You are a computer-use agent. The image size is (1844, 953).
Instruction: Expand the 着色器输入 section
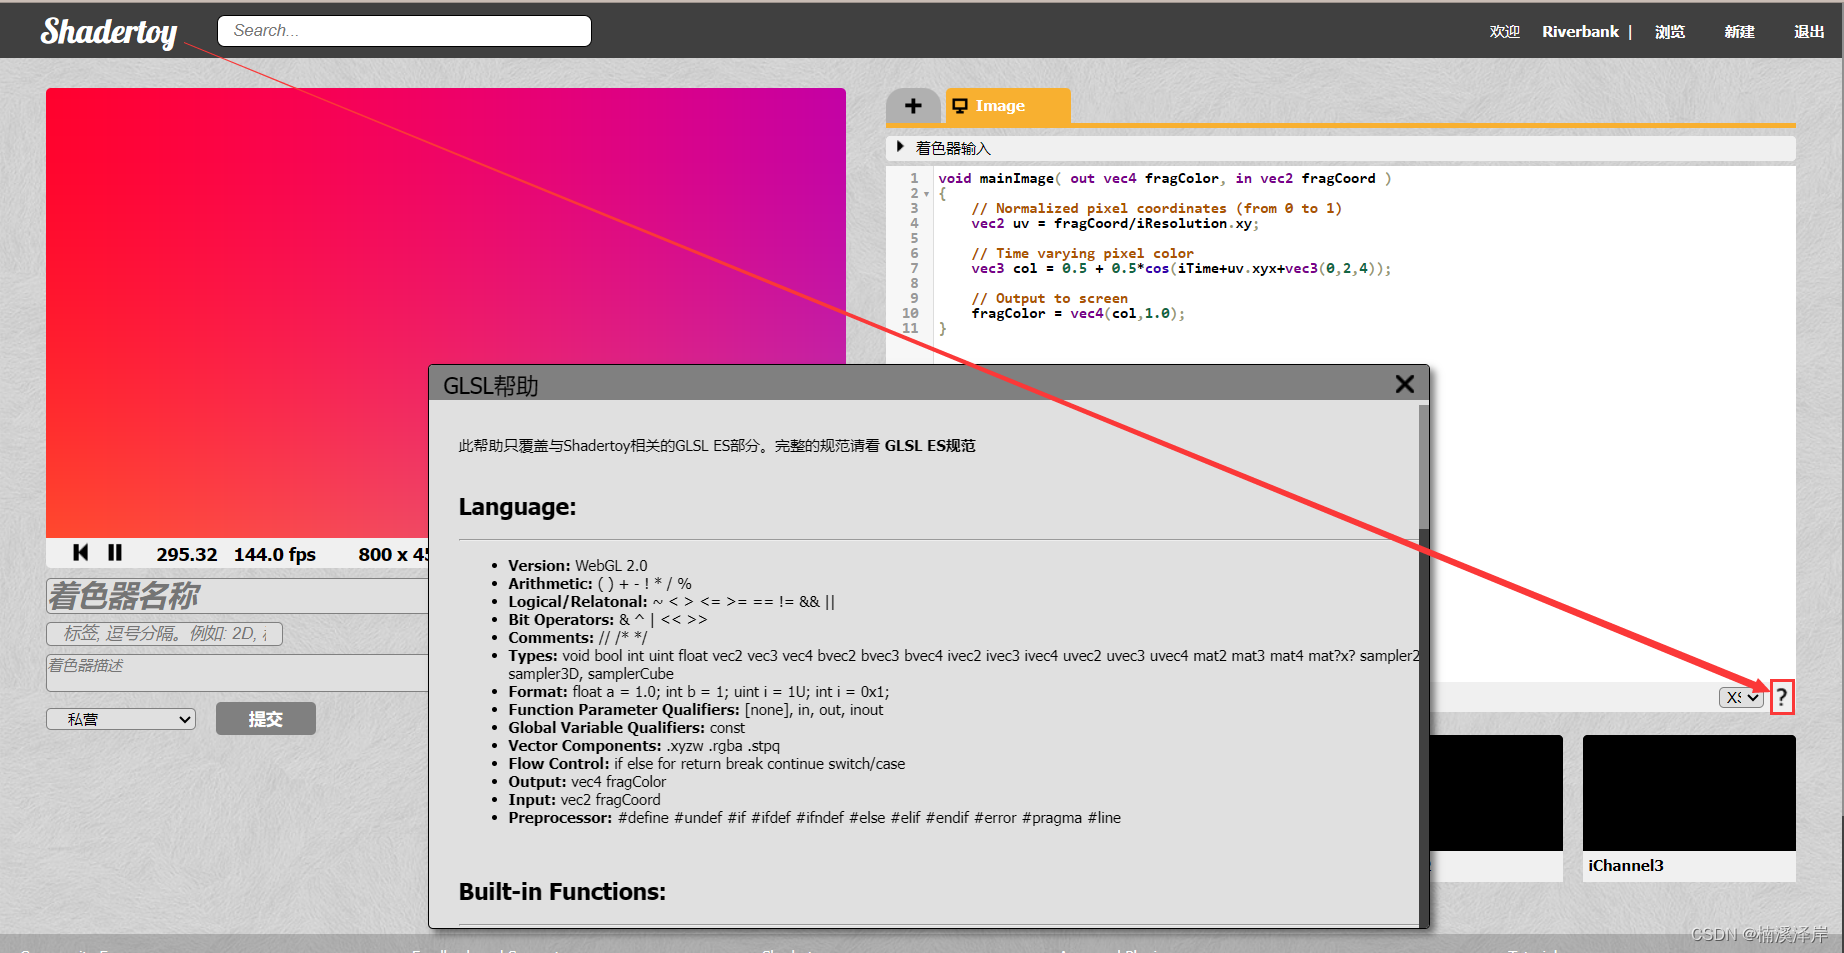coord(1340,148)
